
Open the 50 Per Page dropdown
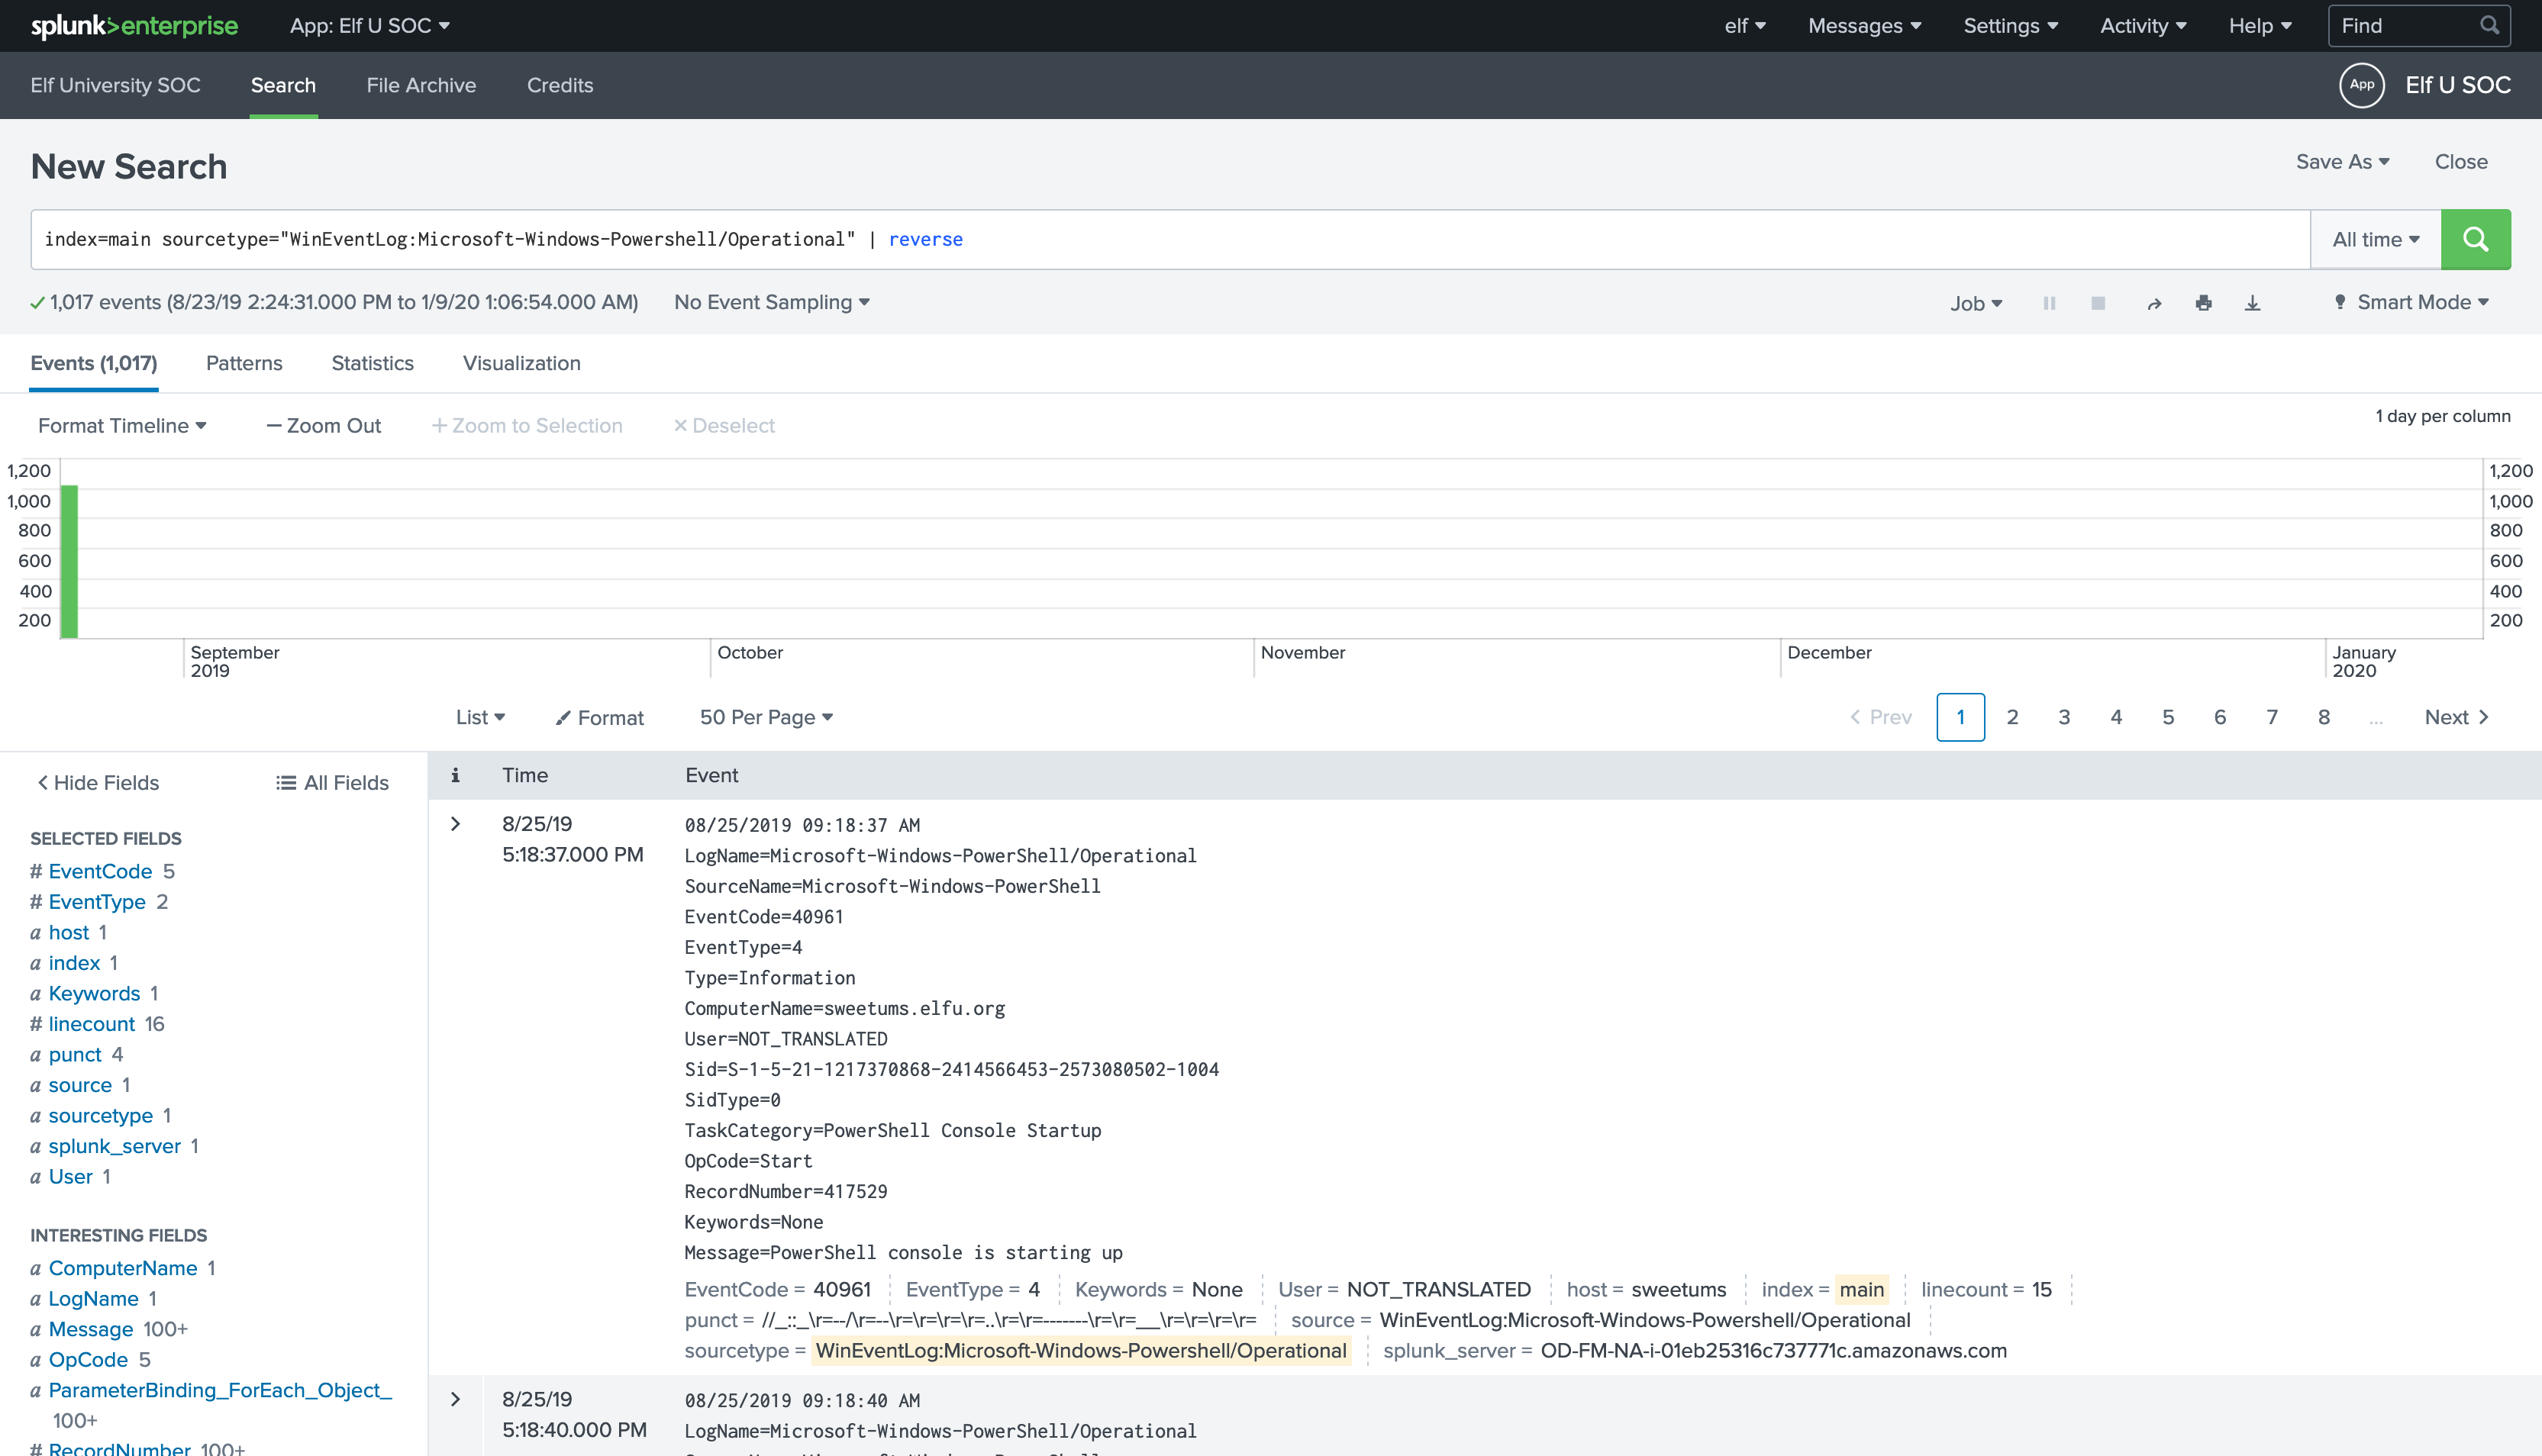pyautogui.click(x=766, y=717)
